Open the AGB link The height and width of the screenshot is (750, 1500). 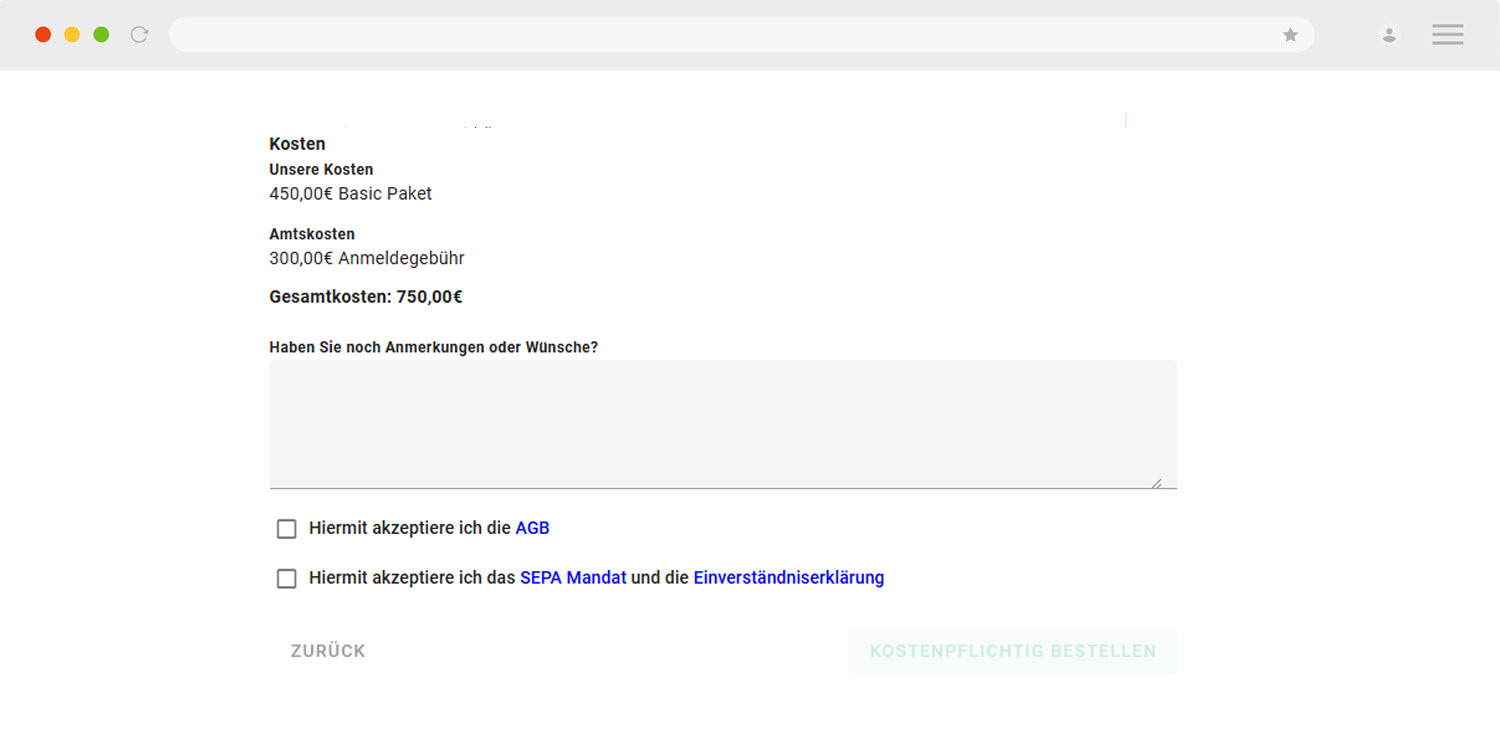532,528
